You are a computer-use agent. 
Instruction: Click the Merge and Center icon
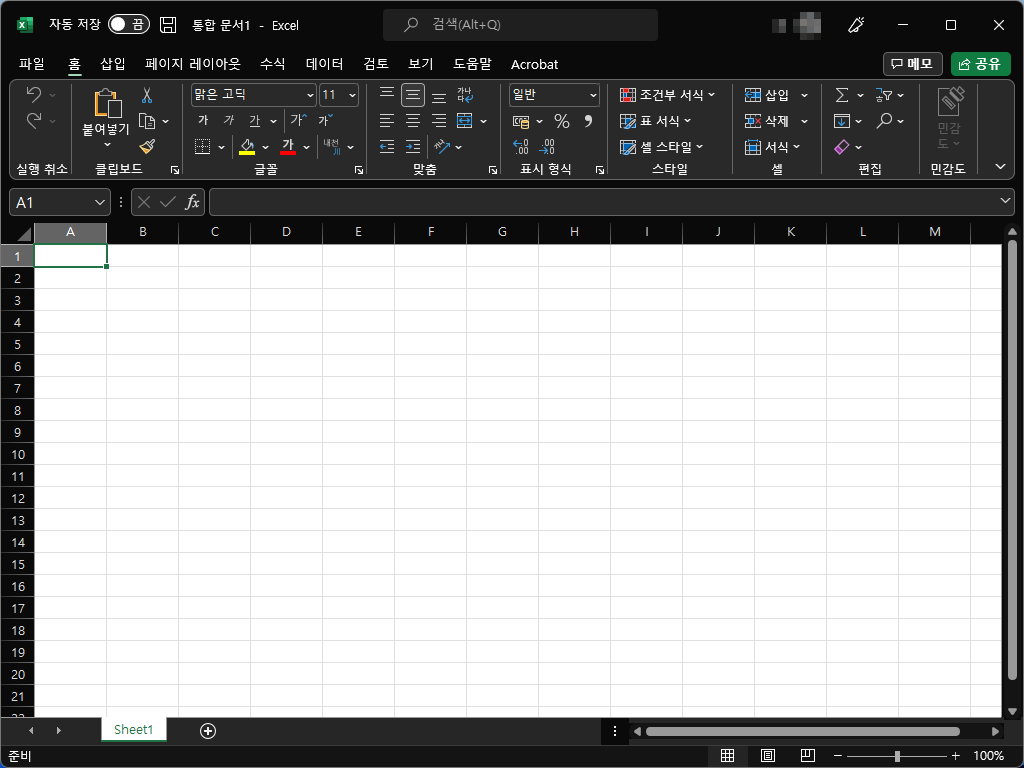point(464,120)
